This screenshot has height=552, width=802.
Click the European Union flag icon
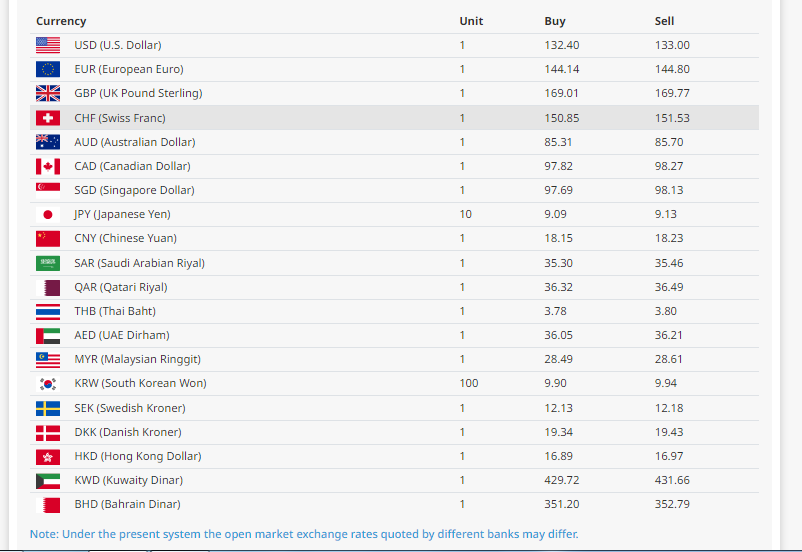click(x=48, y=69)
